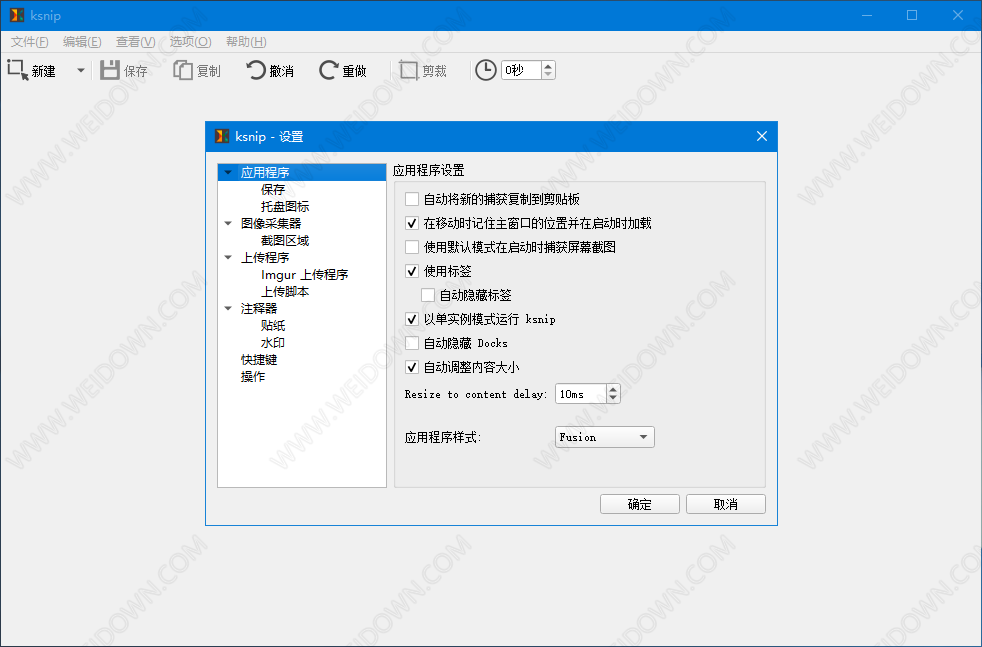
Task: Collapse the 上传程序 tree node arrow
Action: click(x=228, y=257)
